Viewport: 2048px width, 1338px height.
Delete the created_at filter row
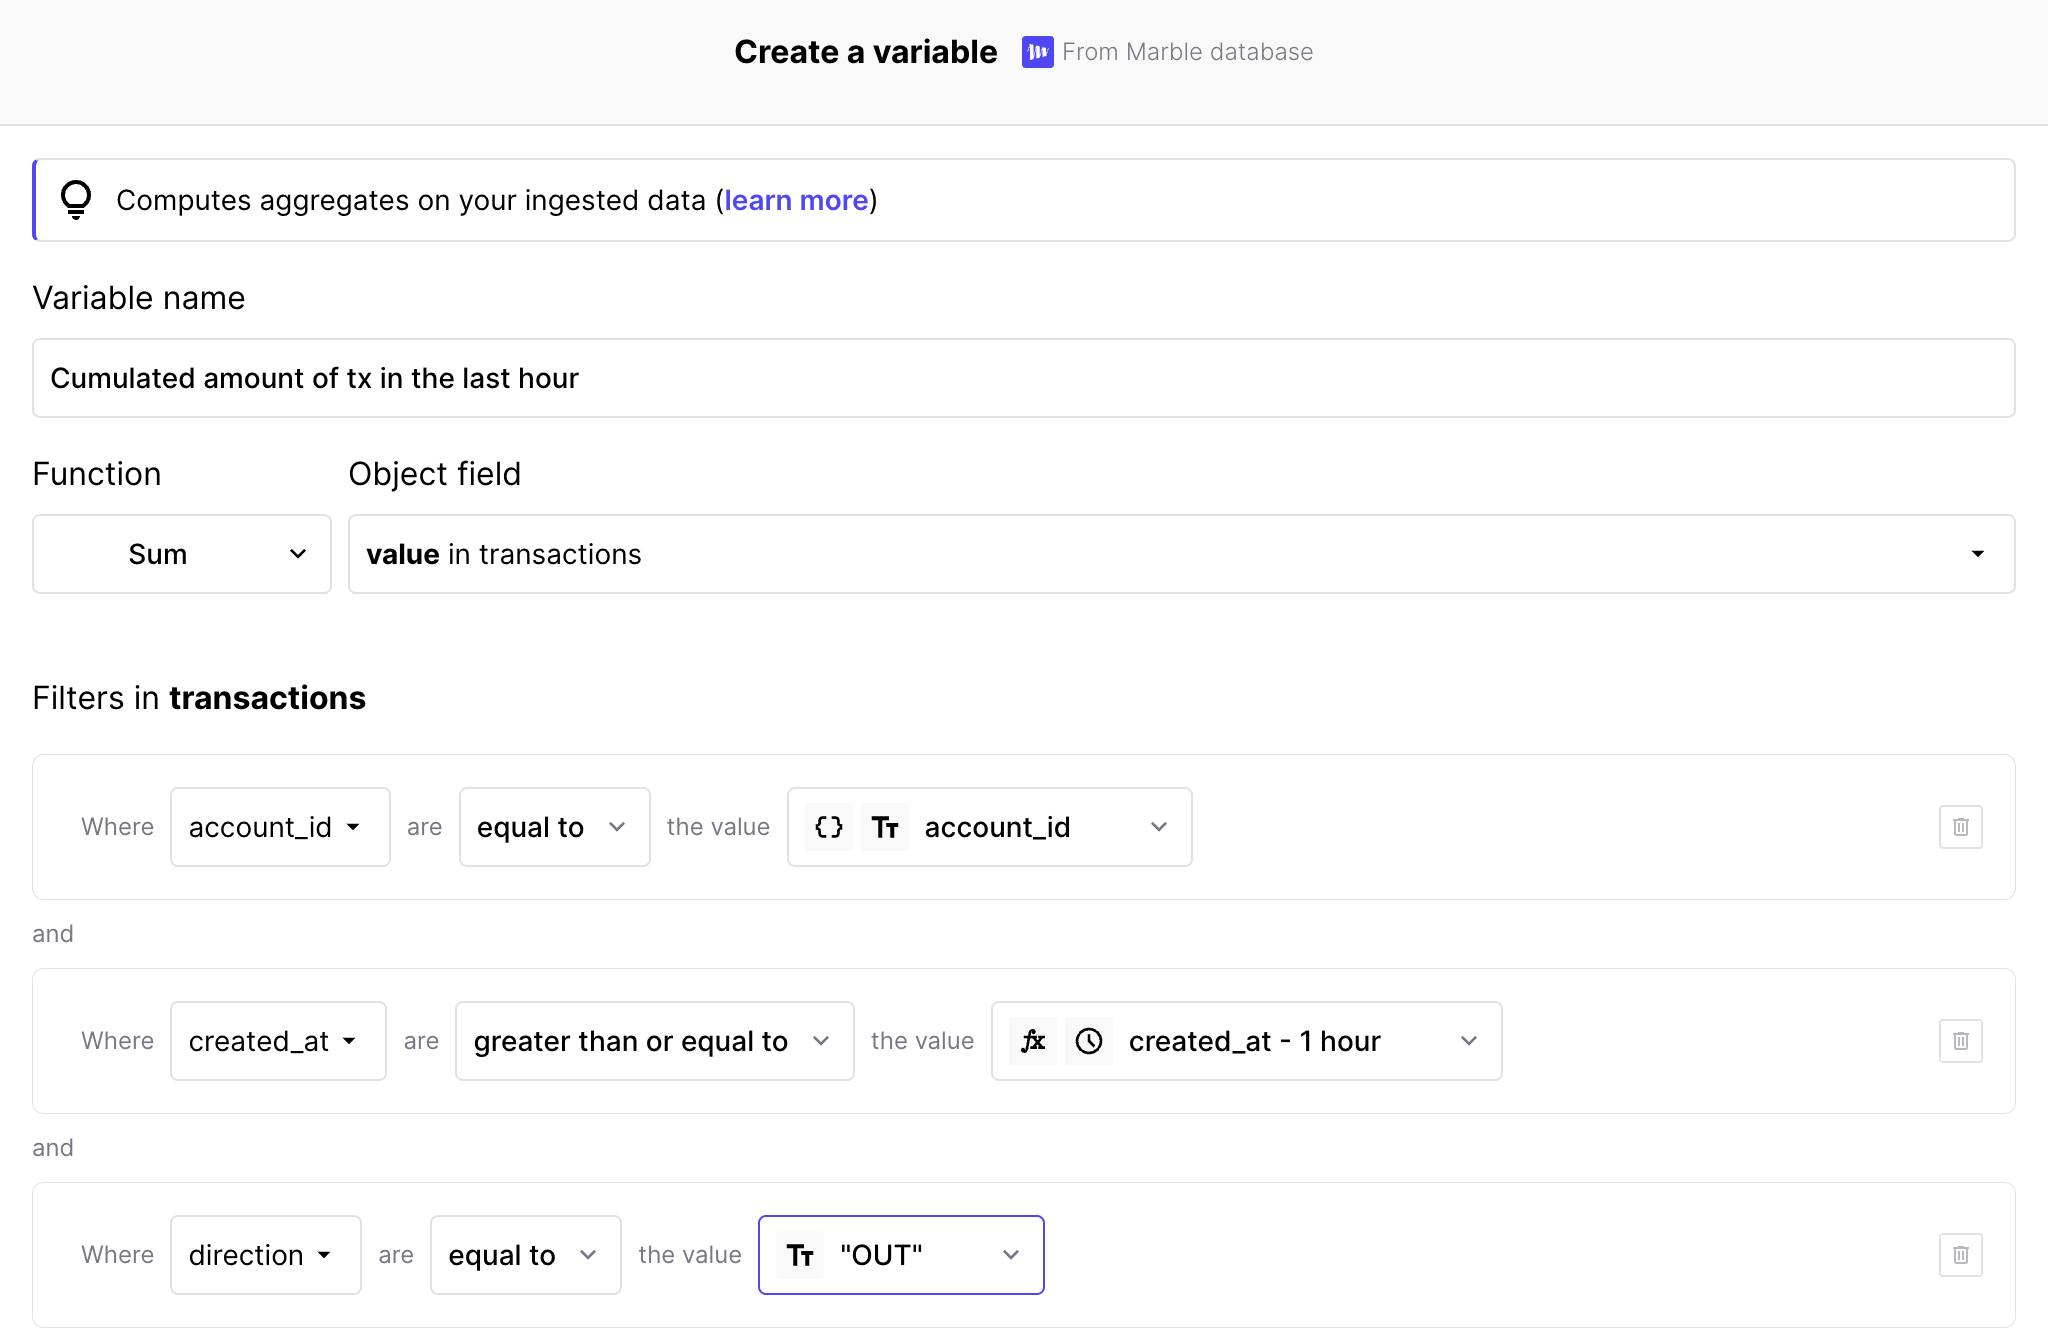tap(1960, 1041)
